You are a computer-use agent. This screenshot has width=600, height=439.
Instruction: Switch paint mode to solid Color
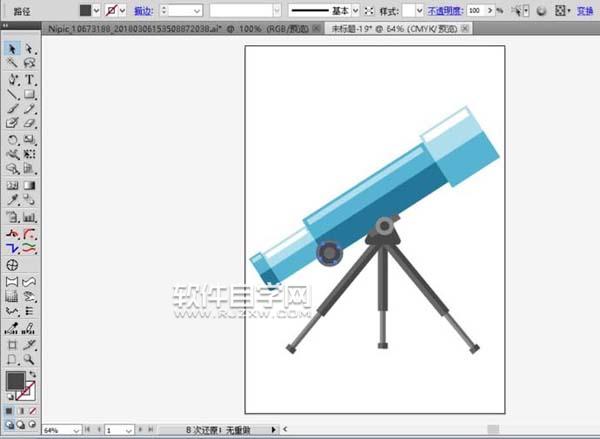[x=9, y=410]
